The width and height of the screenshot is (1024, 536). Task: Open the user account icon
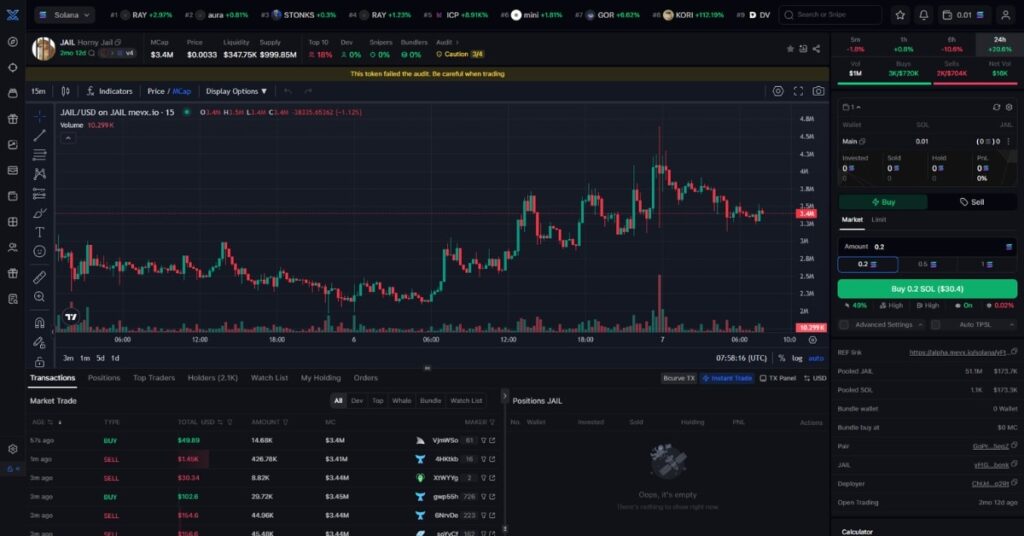click(1006, 14)
